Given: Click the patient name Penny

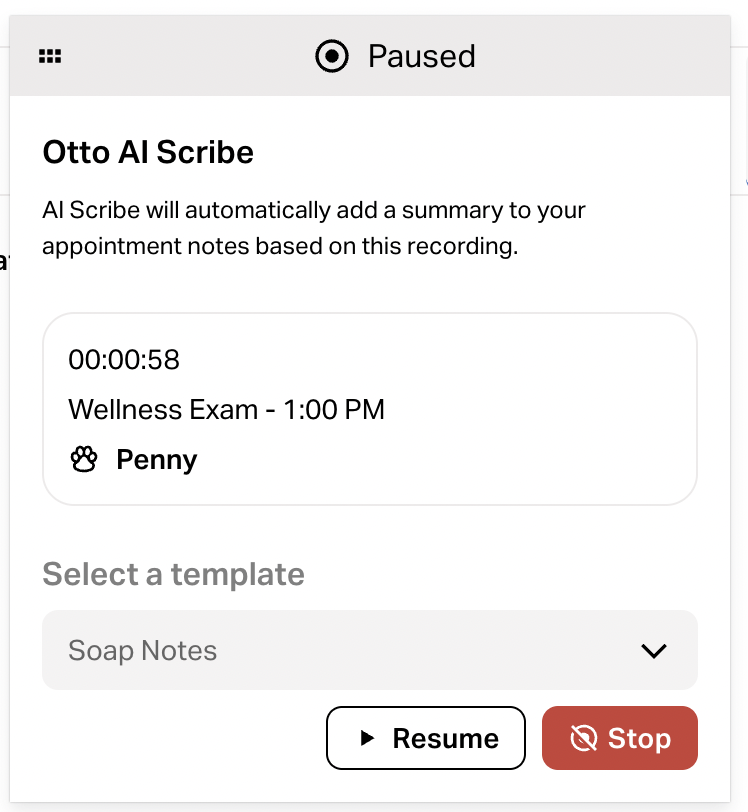Looking at the screenshot, I should [157, 460].
